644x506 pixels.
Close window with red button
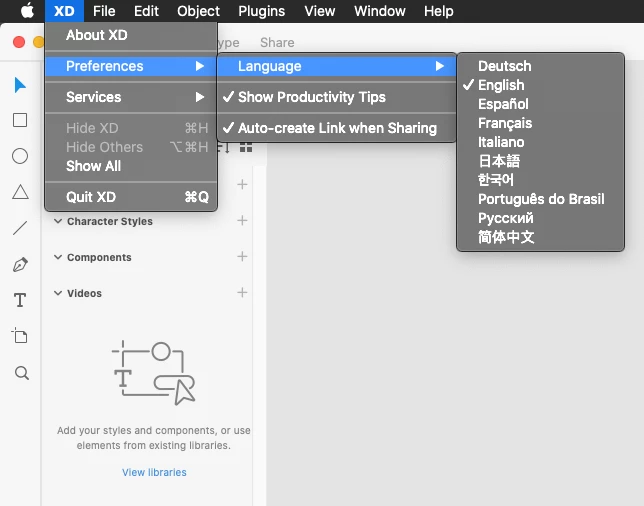click(19, 42)
